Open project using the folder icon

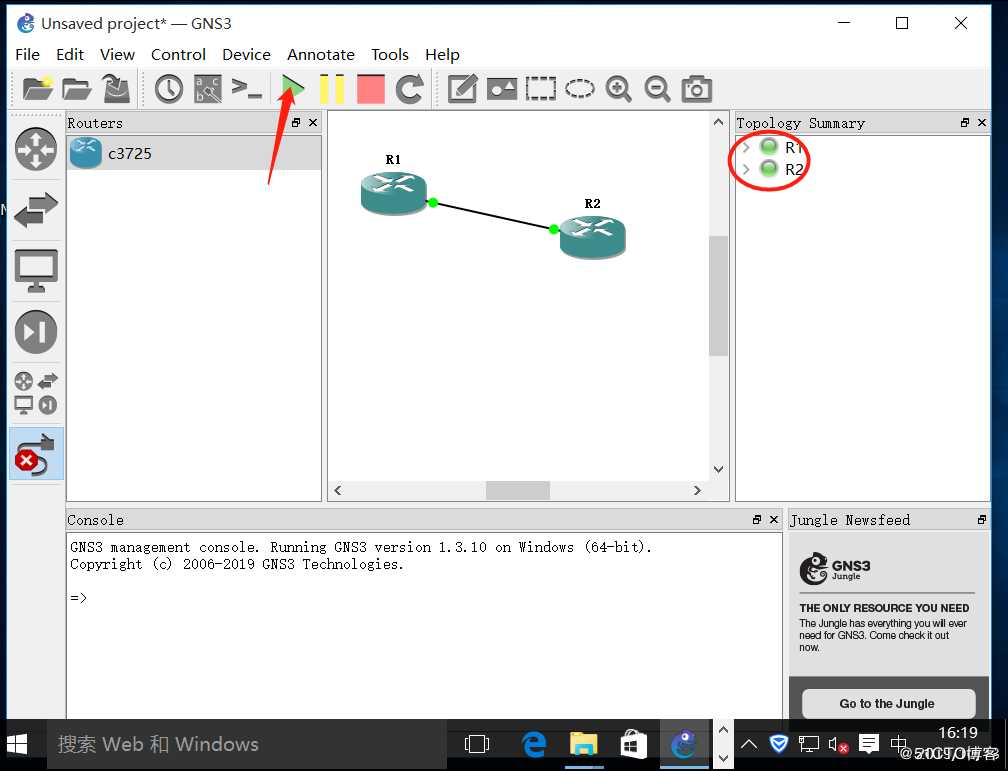coord(76,89)
